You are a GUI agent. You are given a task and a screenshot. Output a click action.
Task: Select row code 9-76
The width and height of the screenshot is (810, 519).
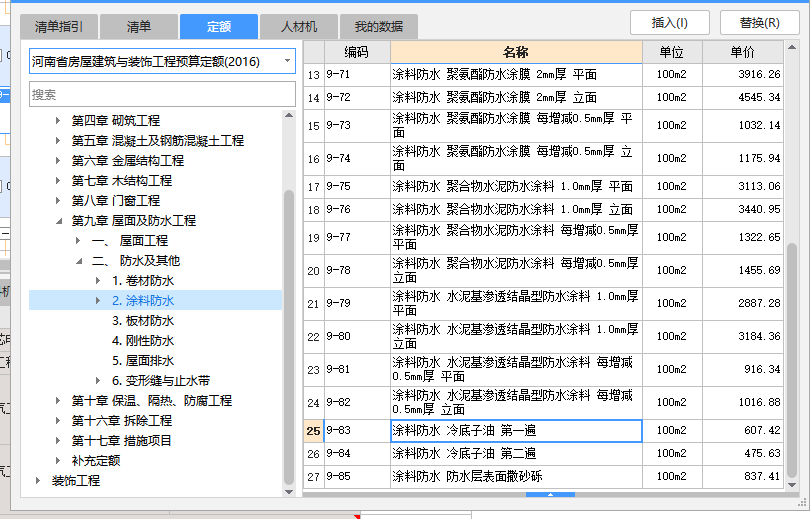[357, 209]
